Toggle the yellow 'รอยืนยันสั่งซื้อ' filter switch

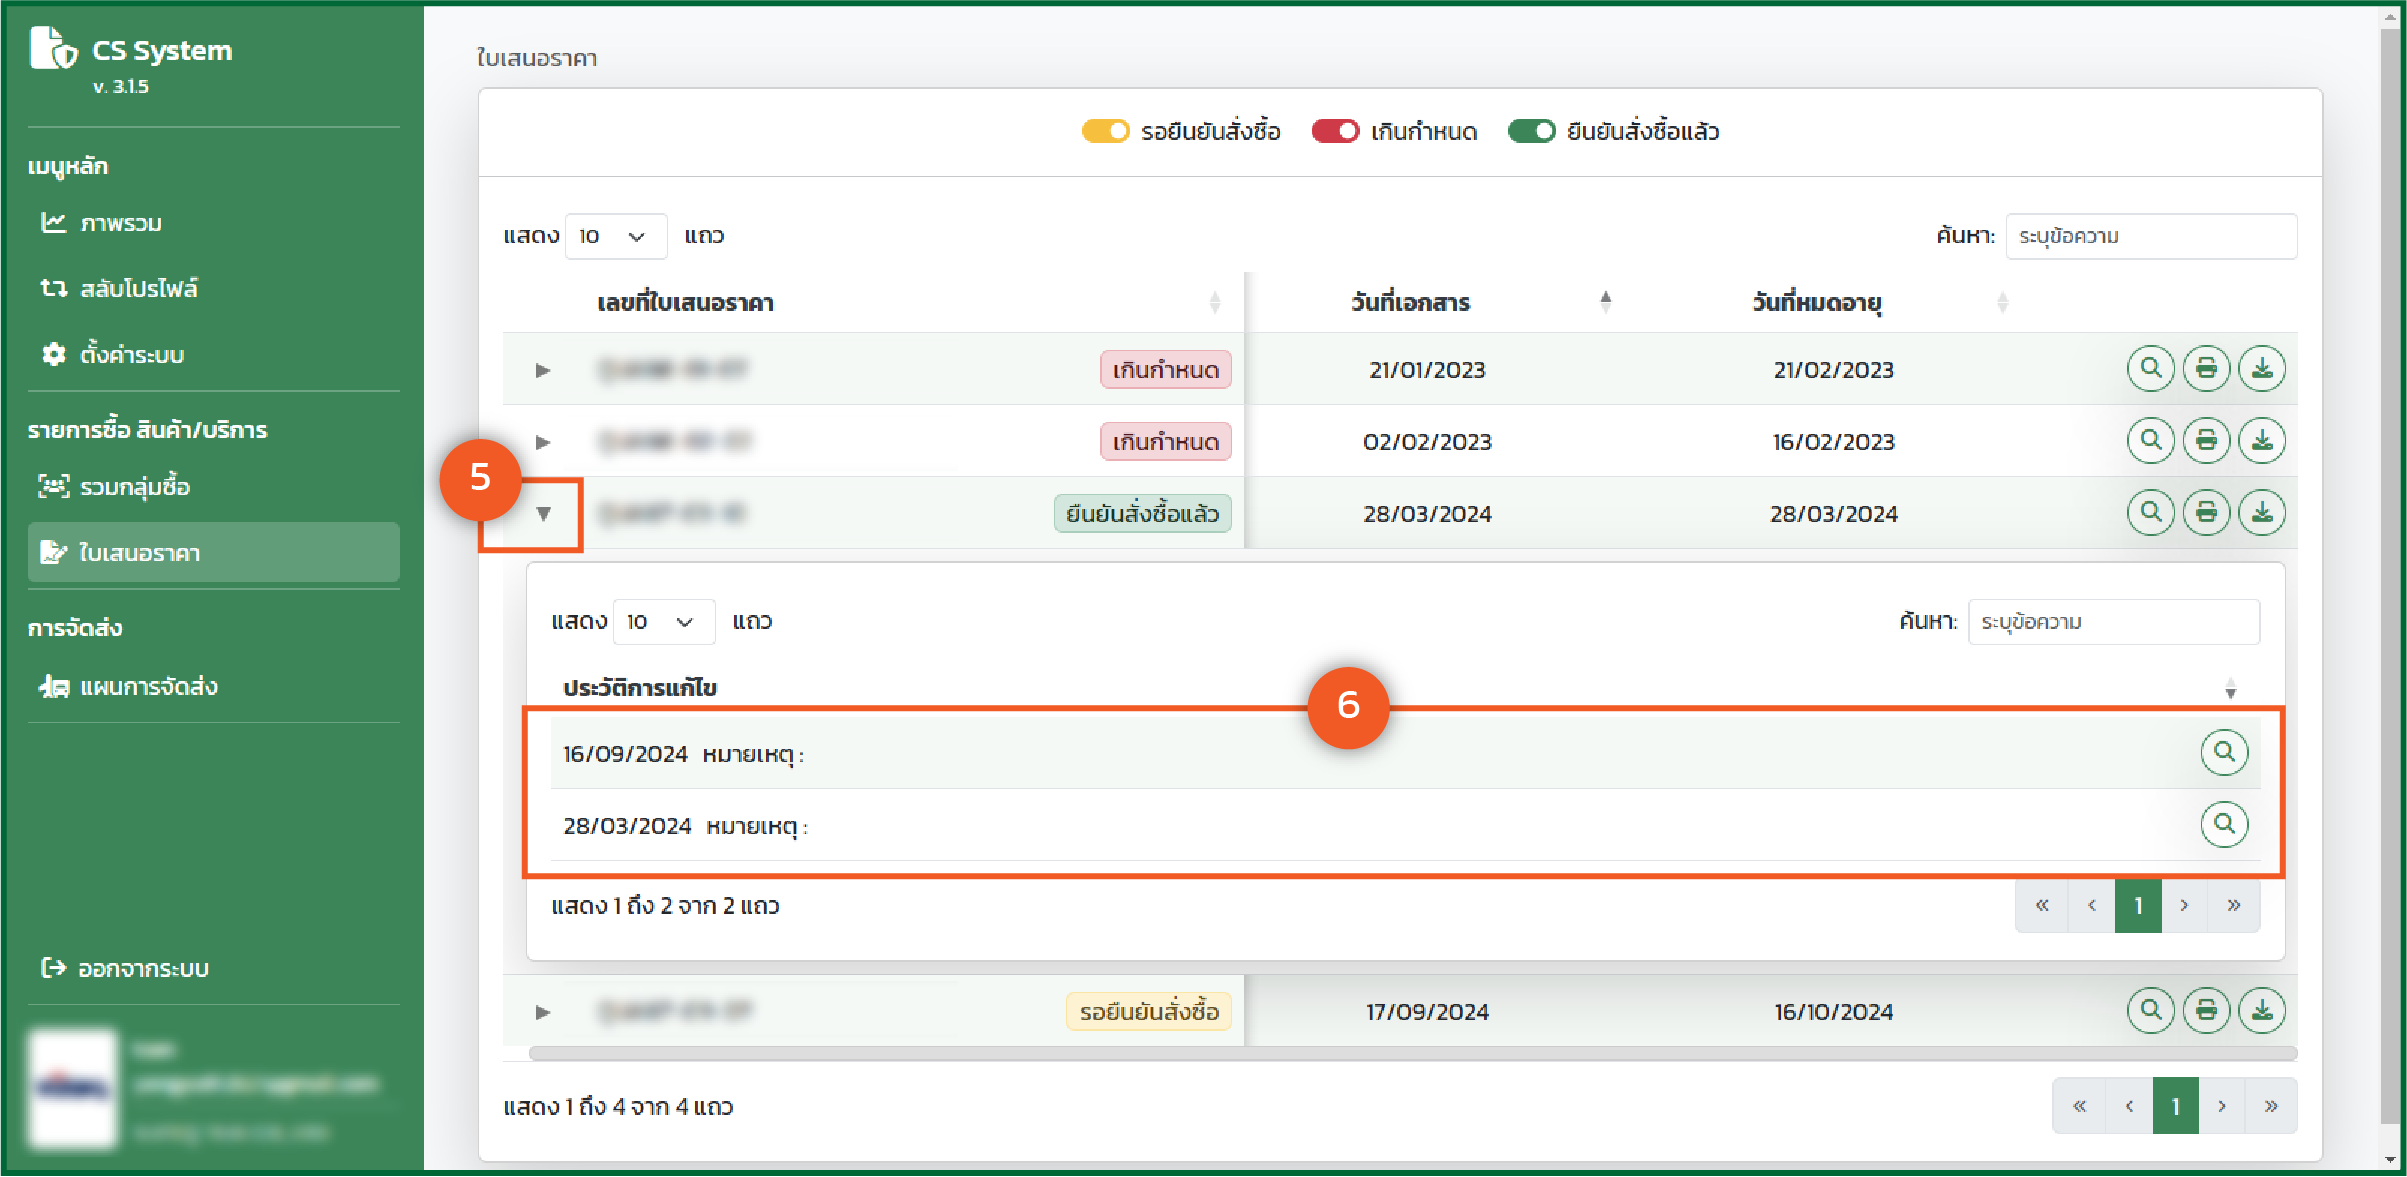coord(1105,131)
